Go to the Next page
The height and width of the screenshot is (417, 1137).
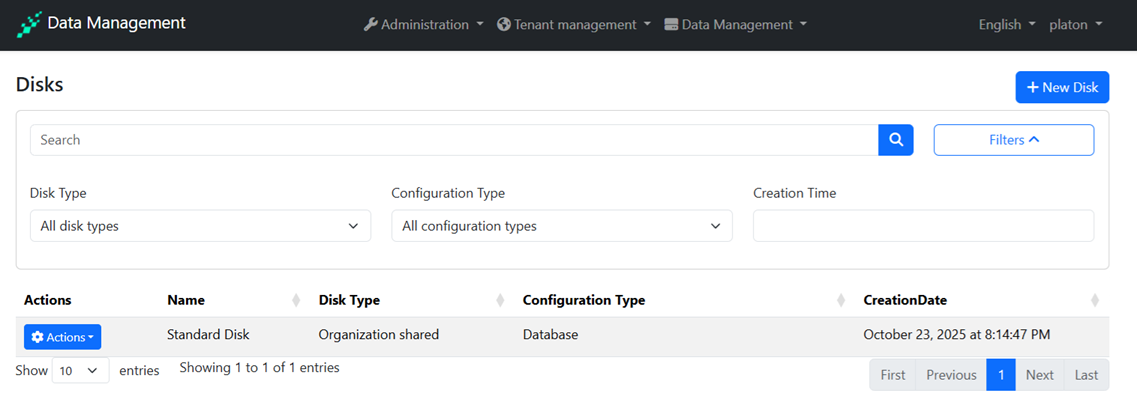pyautogui.click(x=1039, y=375)
